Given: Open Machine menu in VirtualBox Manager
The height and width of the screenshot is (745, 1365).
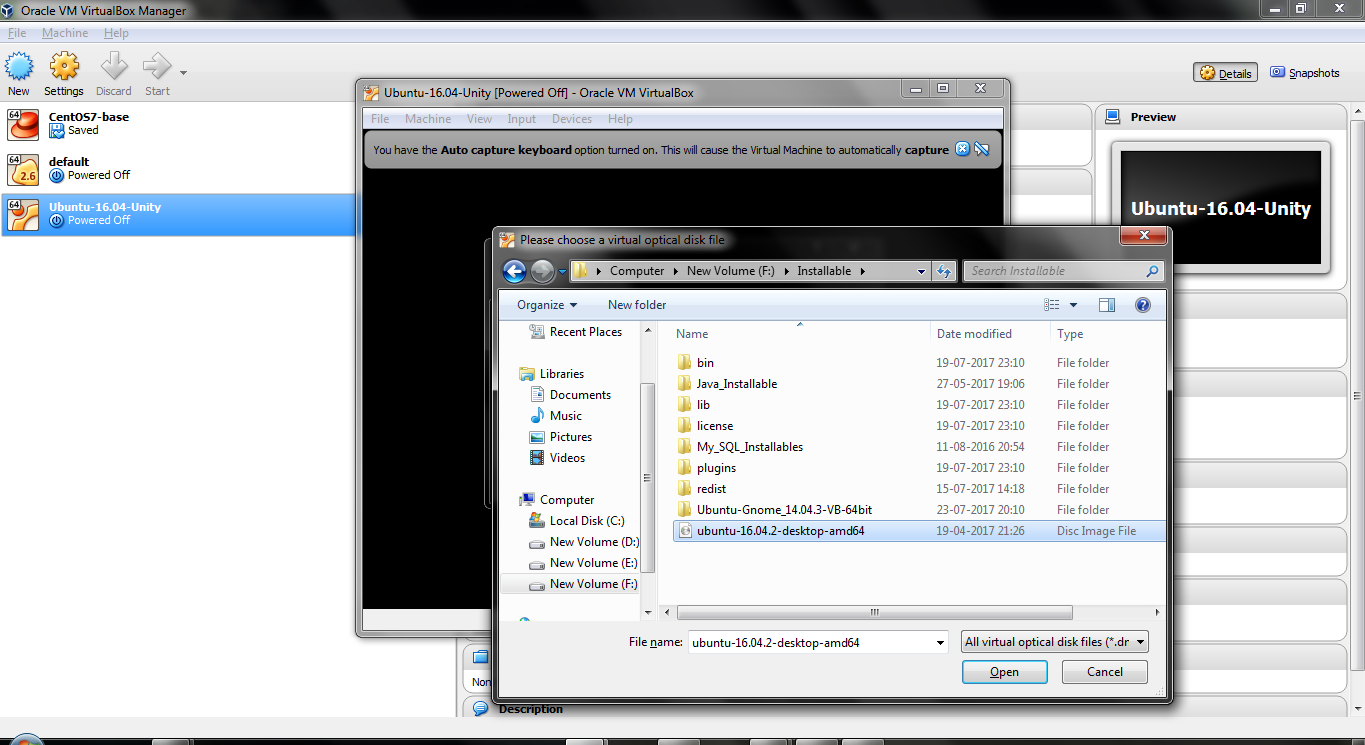Looking at the screenshot, I should coord(65,33).
